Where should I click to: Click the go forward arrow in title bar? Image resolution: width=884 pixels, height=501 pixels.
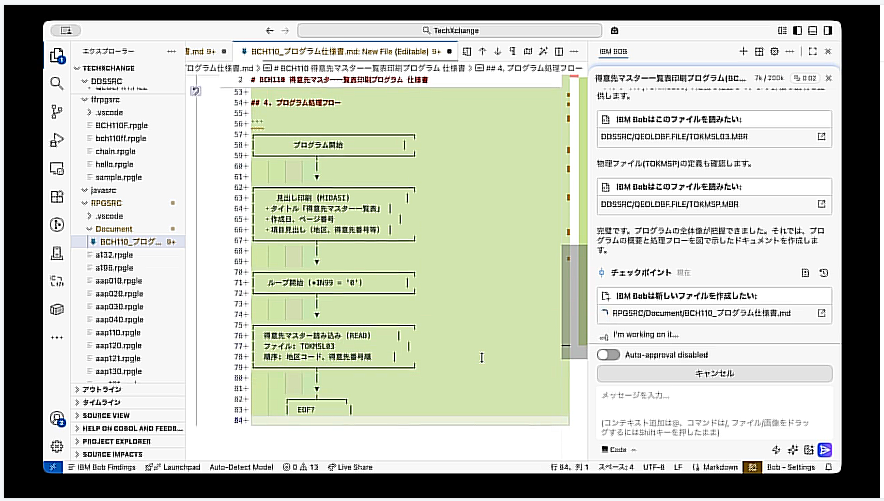tap(285, 30)
